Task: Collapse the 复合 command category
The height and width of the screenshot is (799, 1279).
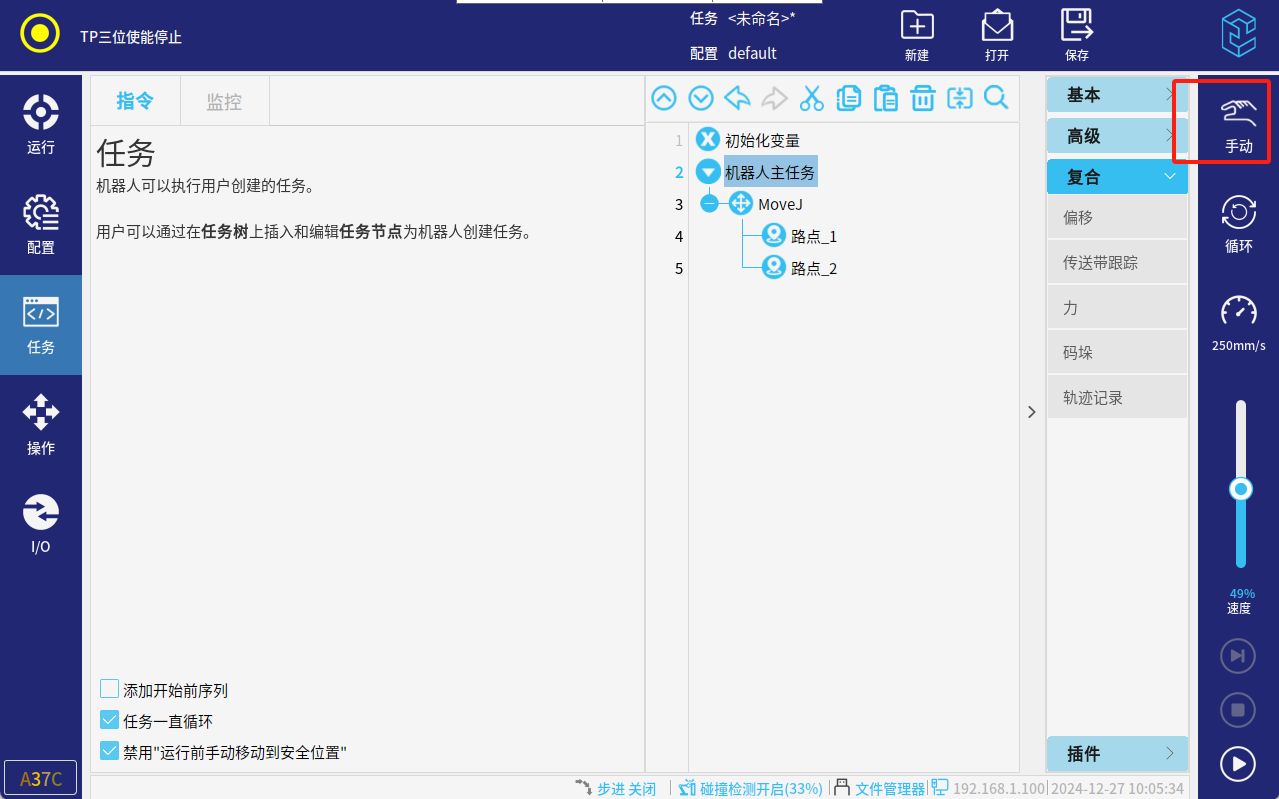Action: pyautogui.click(x=1116, y=177)
